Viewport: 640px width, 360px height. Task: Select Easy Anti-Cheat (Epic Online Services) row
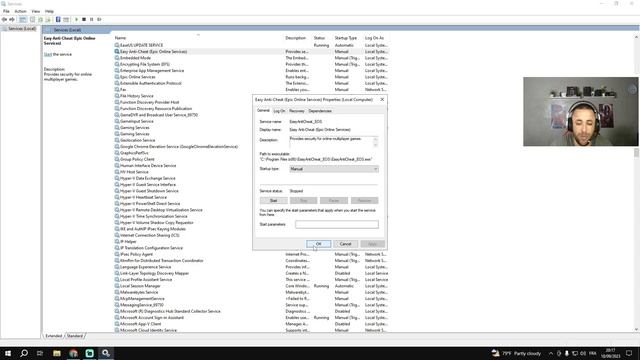pyautogui.click(x=251, y=52)
